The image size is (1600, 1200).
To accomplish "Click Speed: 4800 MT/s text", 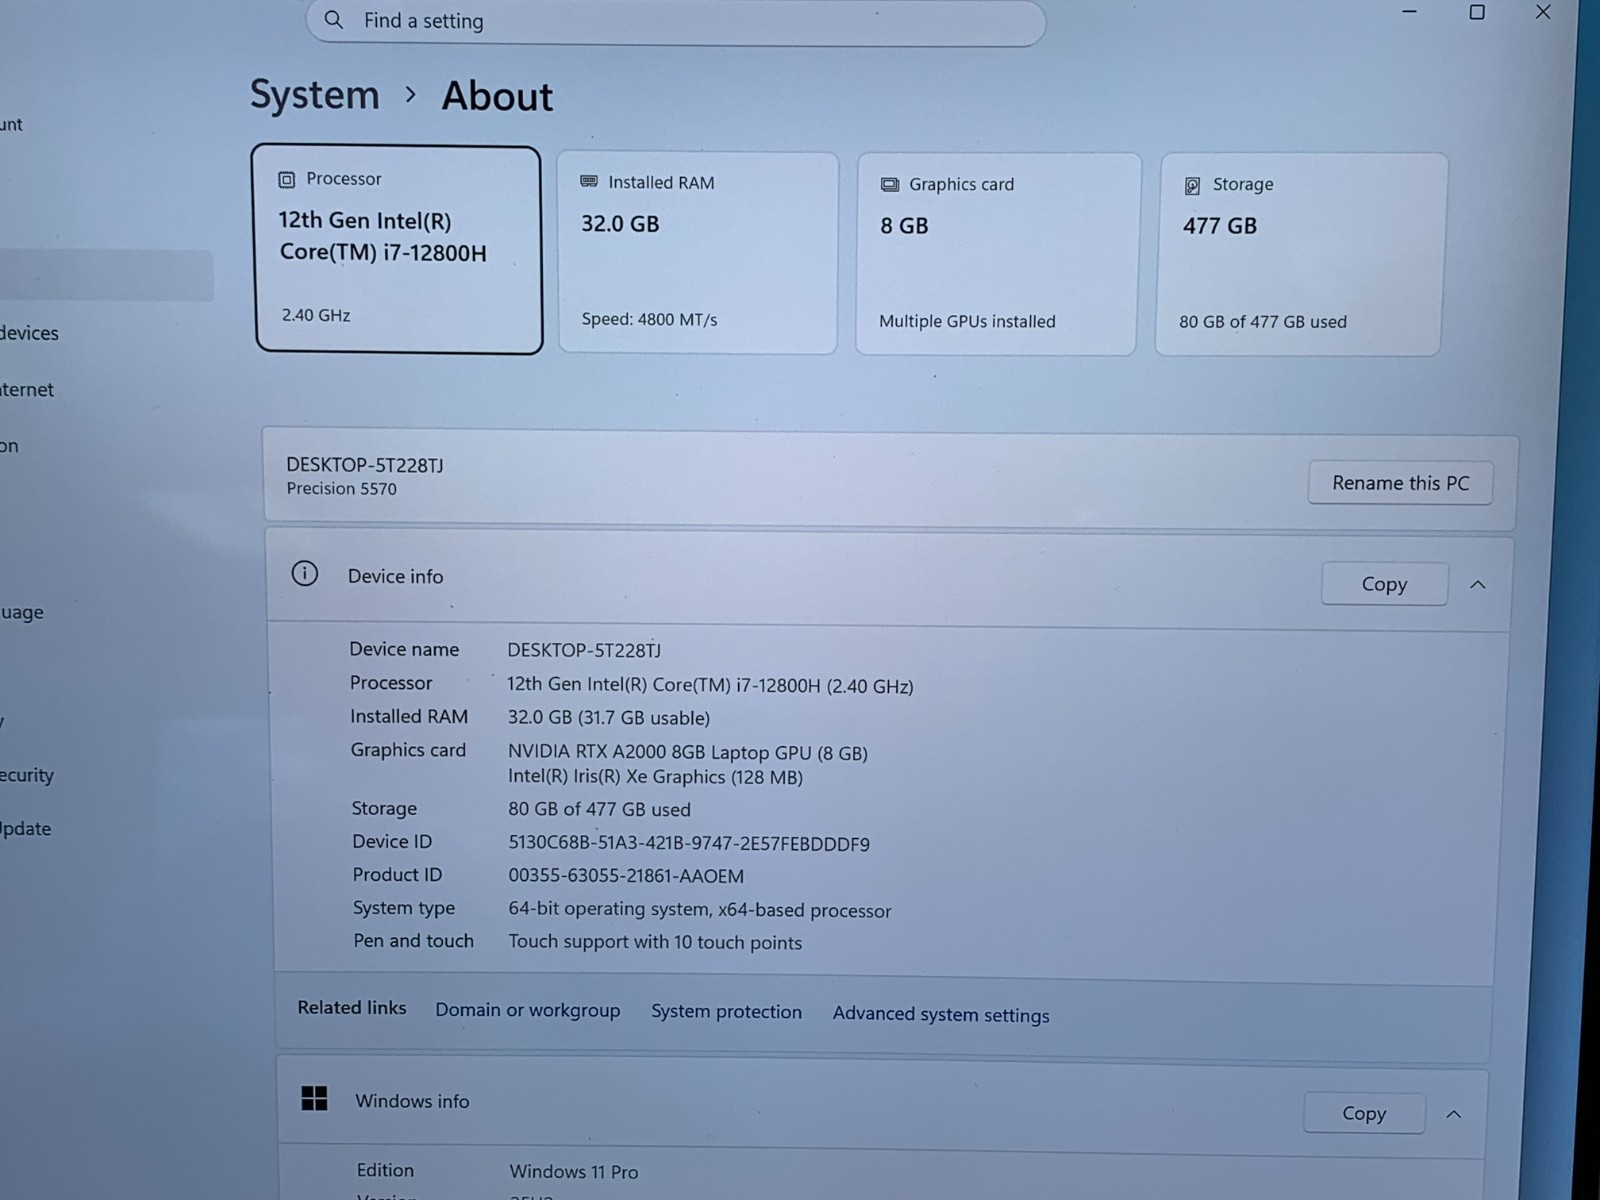I will [x=649, y=320].
